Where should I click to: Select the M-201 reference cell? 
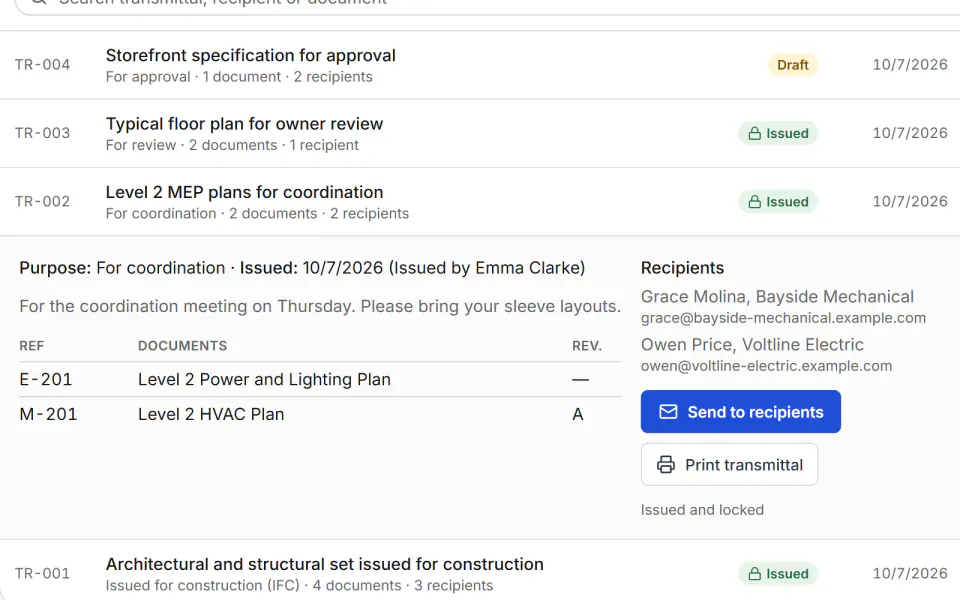(48, 414)
